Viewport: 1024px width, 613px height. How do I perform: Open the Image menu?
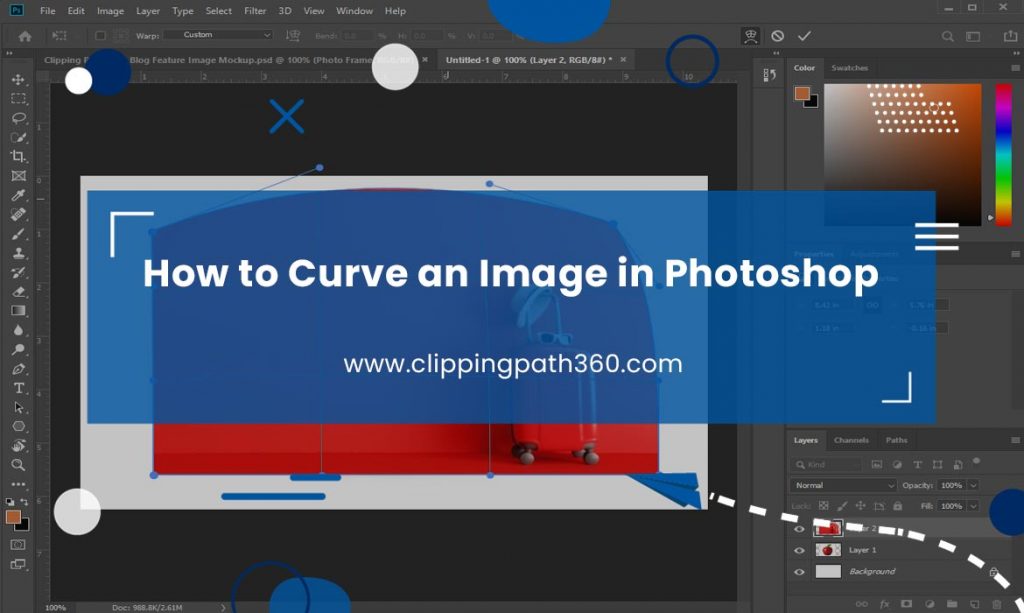click(110, 11)
